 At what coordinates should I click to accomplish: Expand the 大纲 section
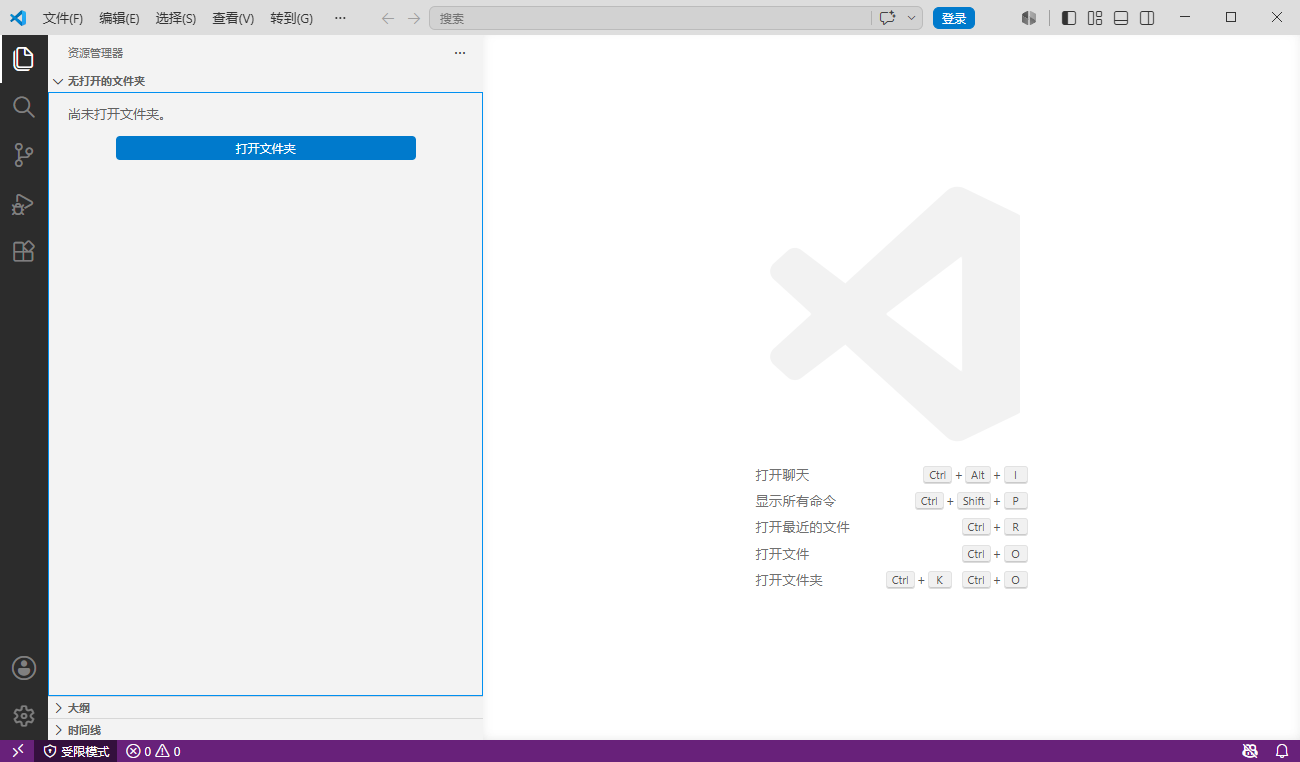click(265, 708)
